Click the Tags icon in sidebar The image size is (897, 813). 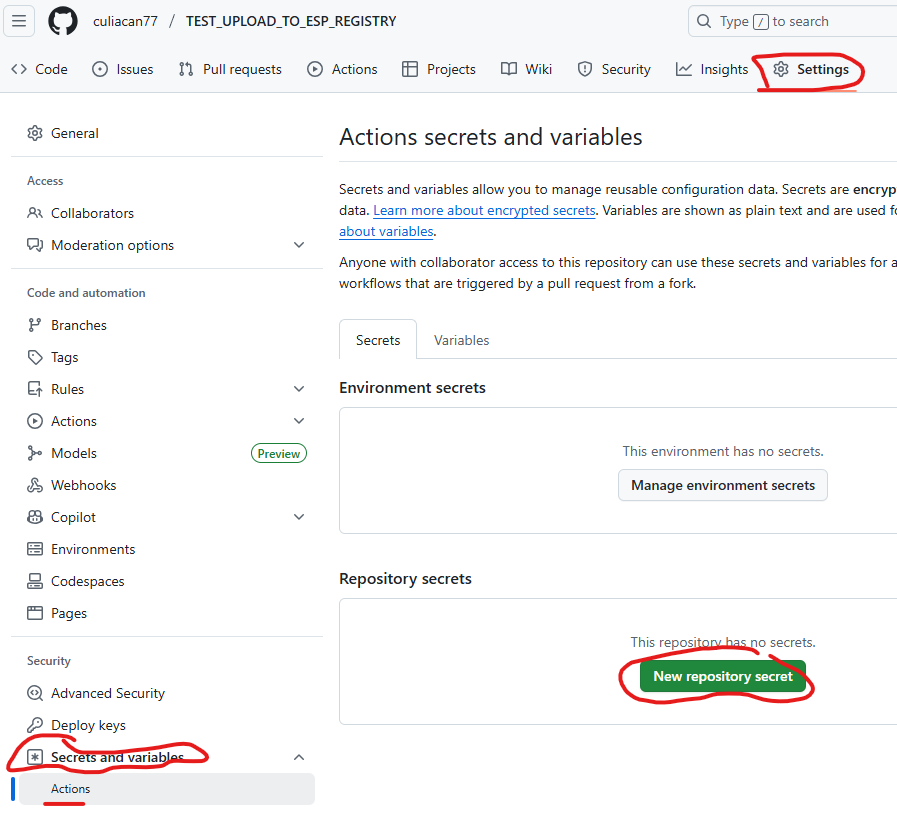(x=35, y=357)
